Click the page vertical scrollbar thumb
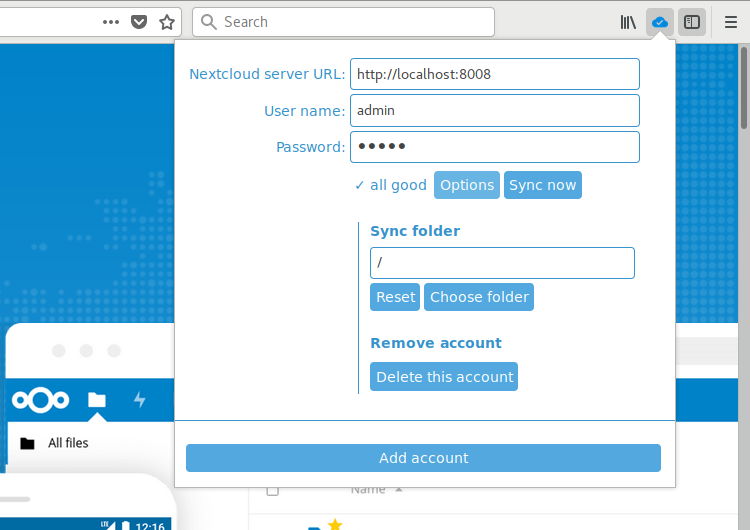750x530 pixels. click(743, 88)
